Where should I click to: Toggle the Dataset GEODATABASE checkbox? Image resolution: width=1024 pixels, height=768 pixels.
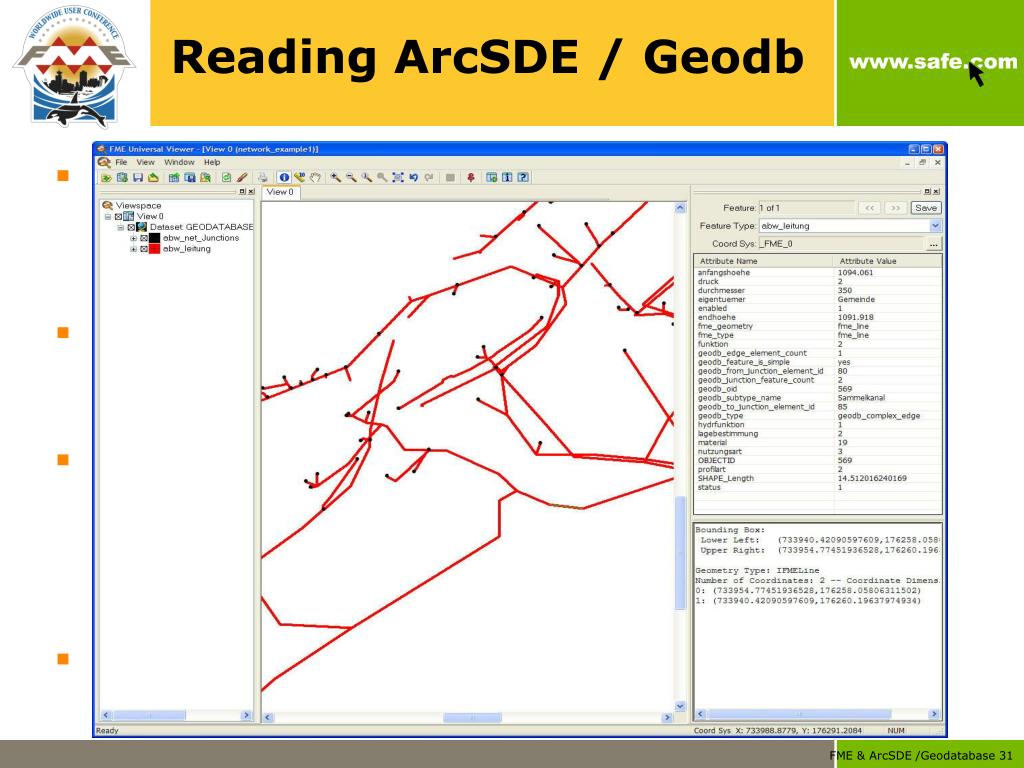point(131,227)
